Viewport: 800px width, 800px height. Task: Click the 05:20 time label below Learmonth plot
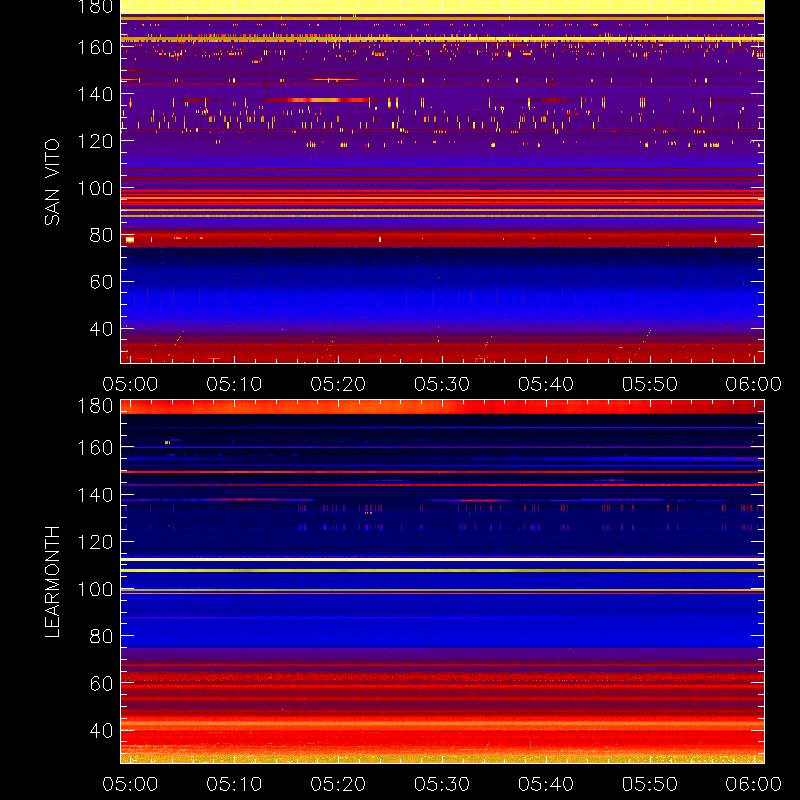pyautogui.click(x=338, y=784)
